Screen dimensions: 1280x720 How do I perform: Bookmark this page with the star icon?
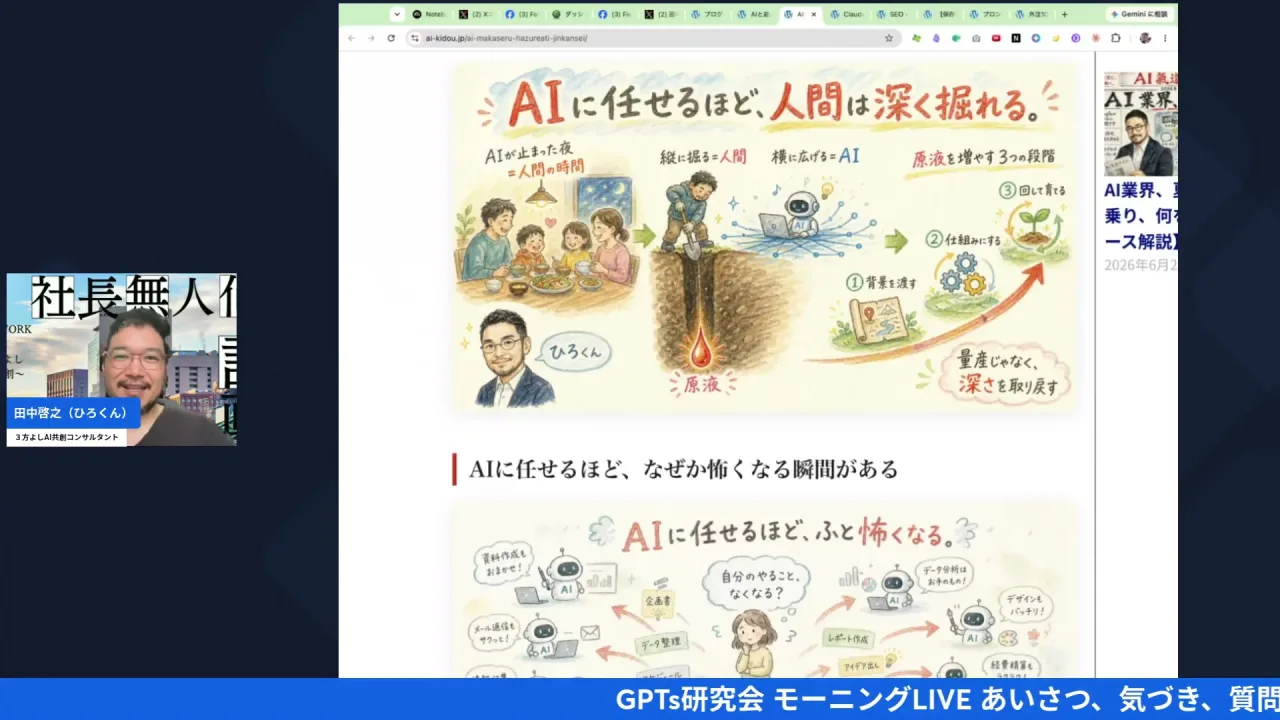point(888,38)
